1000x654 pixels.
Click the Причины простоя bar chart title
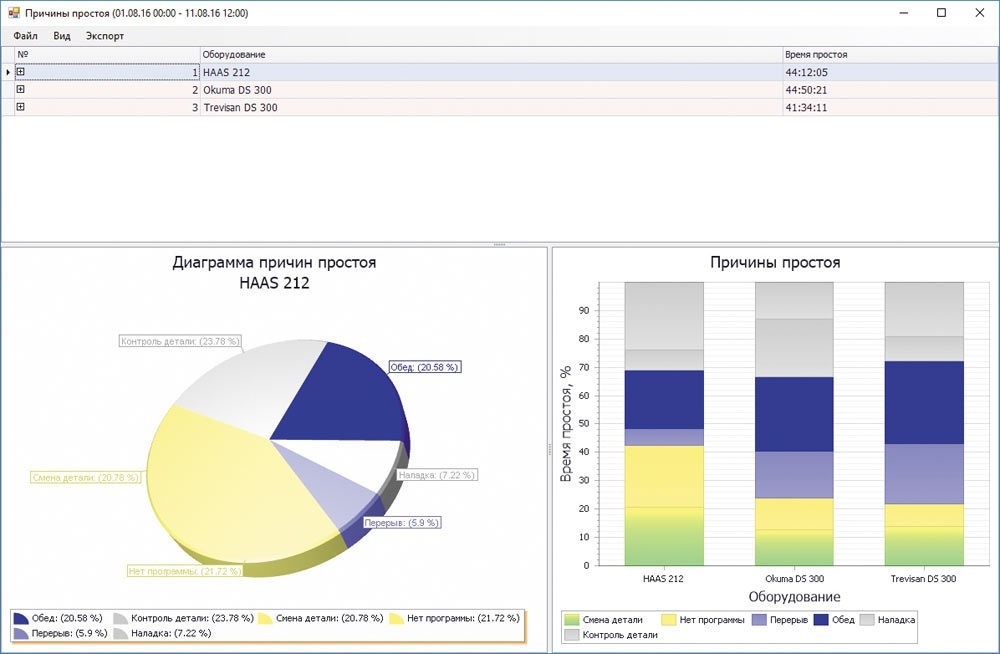[x=775, y=262]
